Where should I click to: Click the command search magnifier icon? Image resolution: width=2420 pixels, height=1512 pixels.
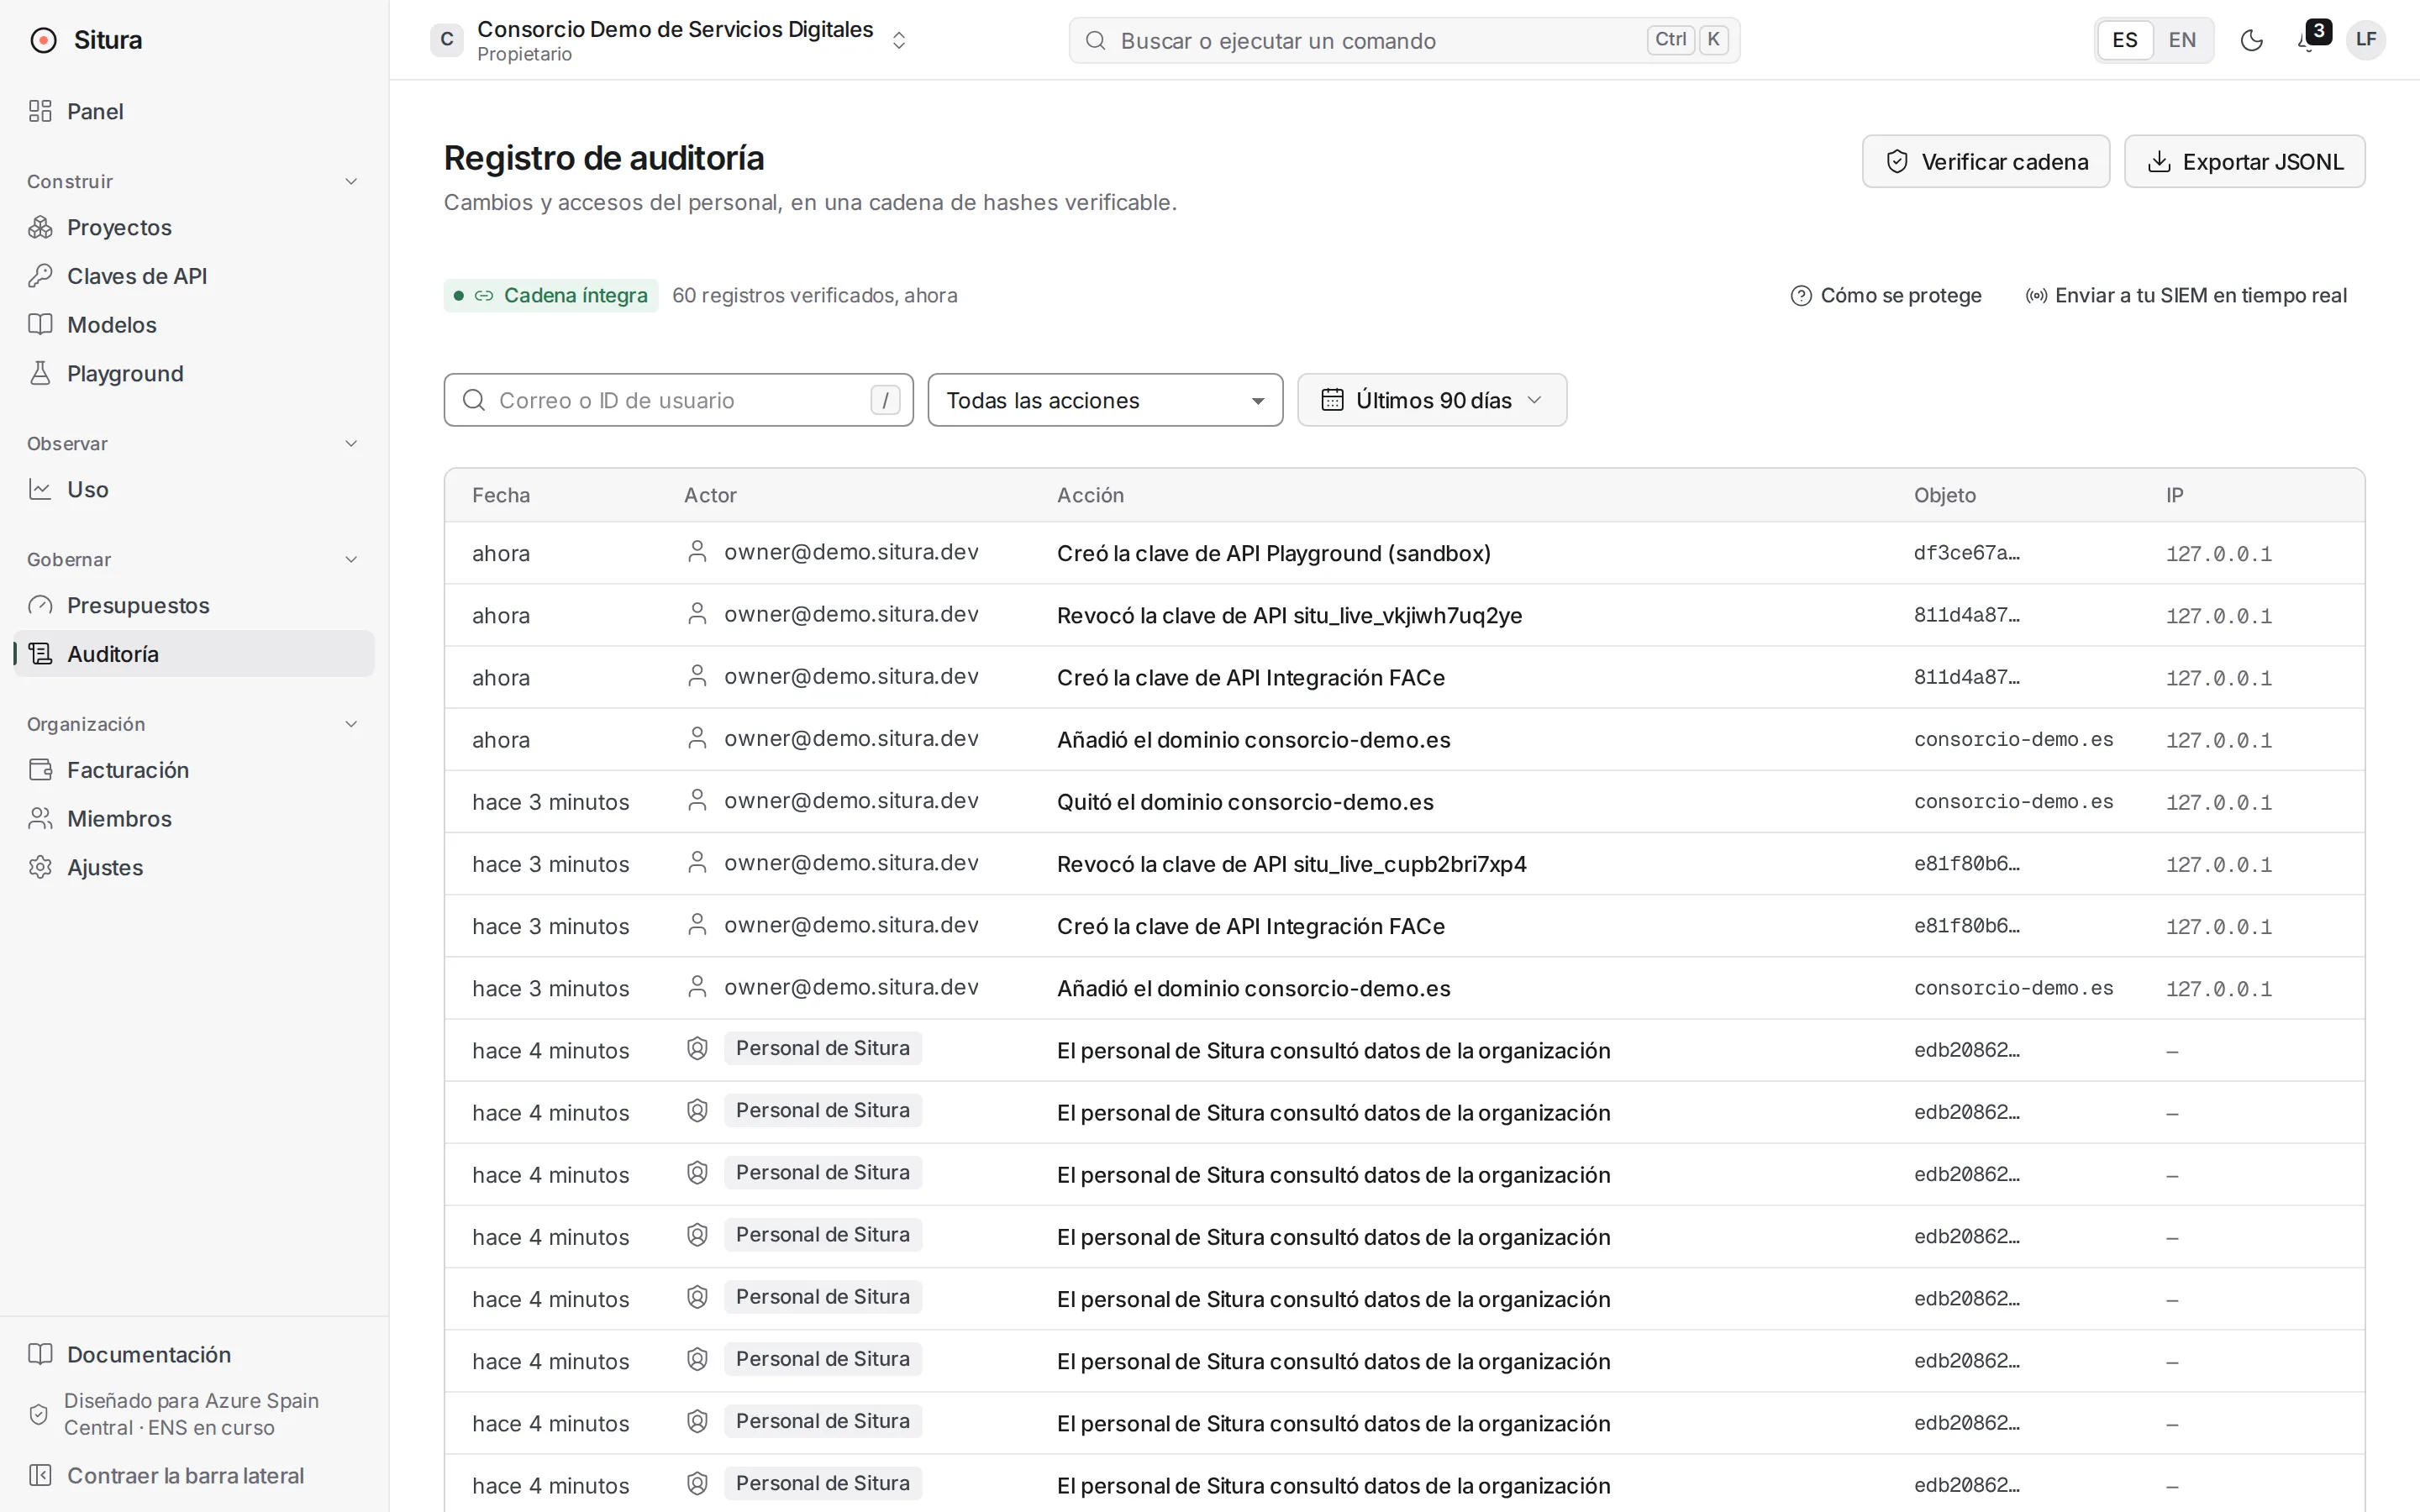coord(1096,40)
